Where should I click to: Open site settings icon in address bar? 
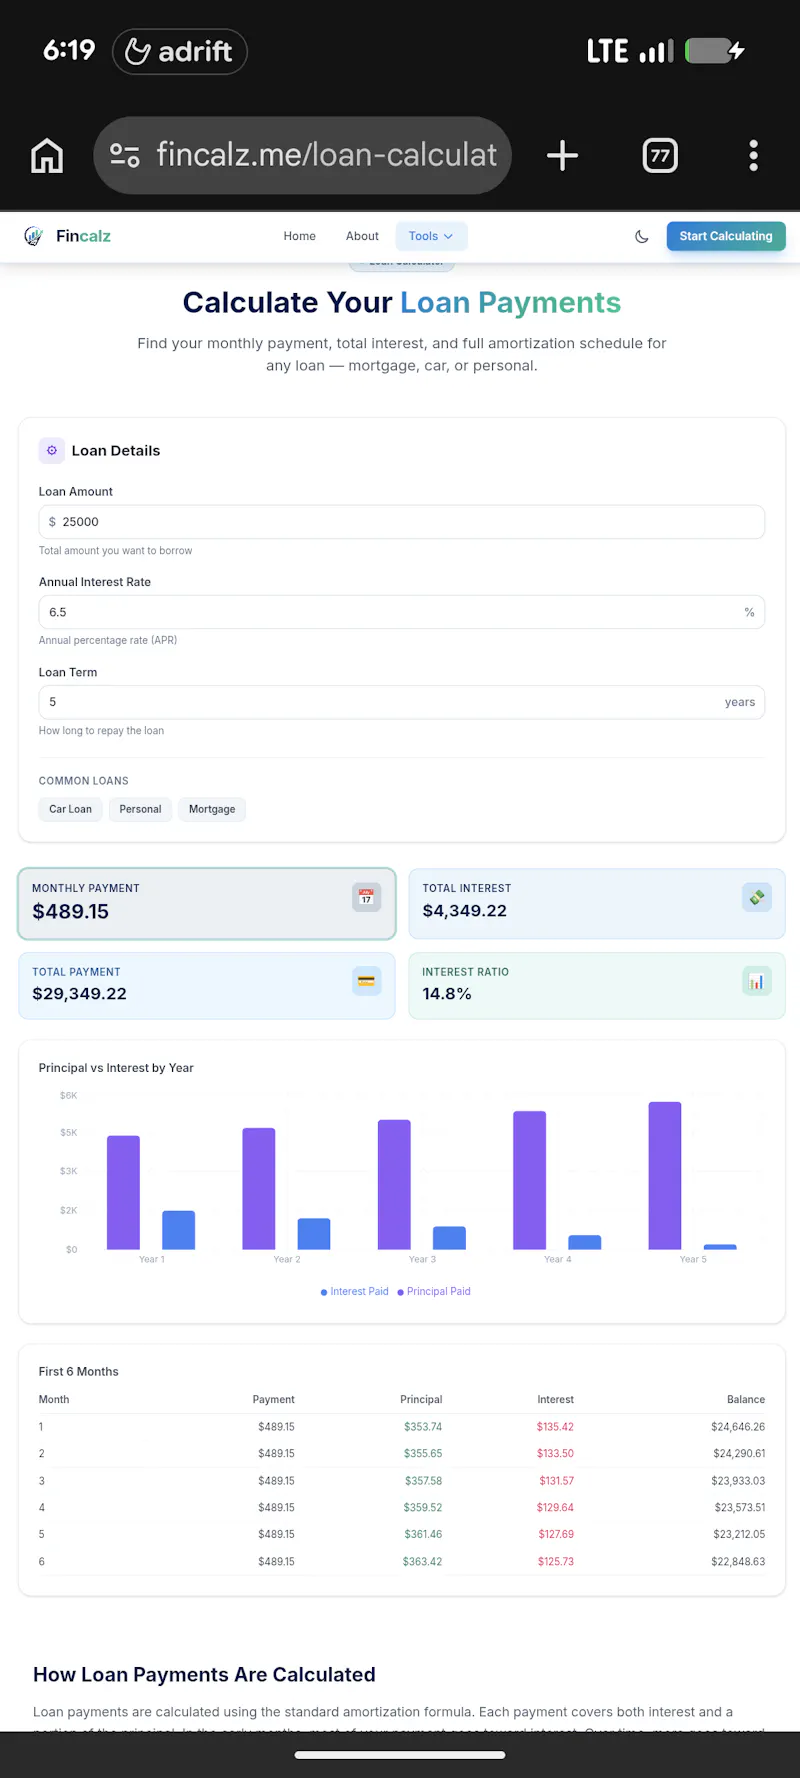click(x=125, y=155)
